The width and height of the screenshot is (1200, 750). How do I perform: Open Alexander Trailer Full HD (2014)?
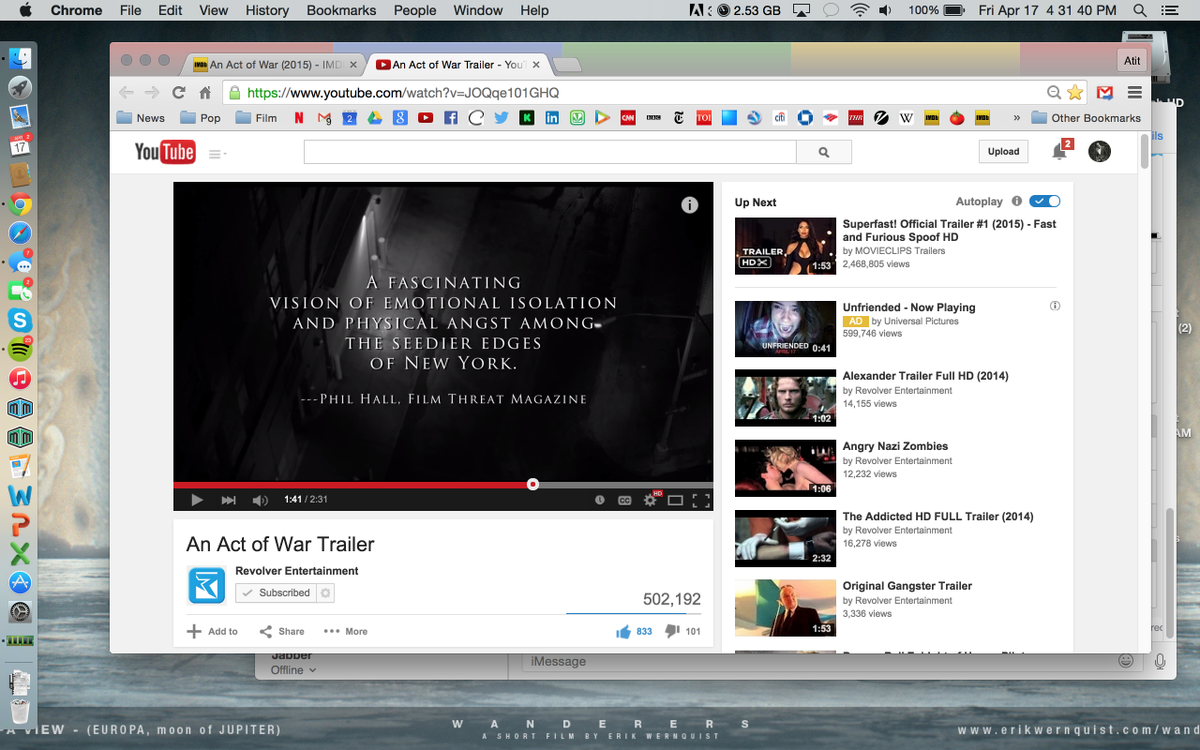[x=925, y=376]
